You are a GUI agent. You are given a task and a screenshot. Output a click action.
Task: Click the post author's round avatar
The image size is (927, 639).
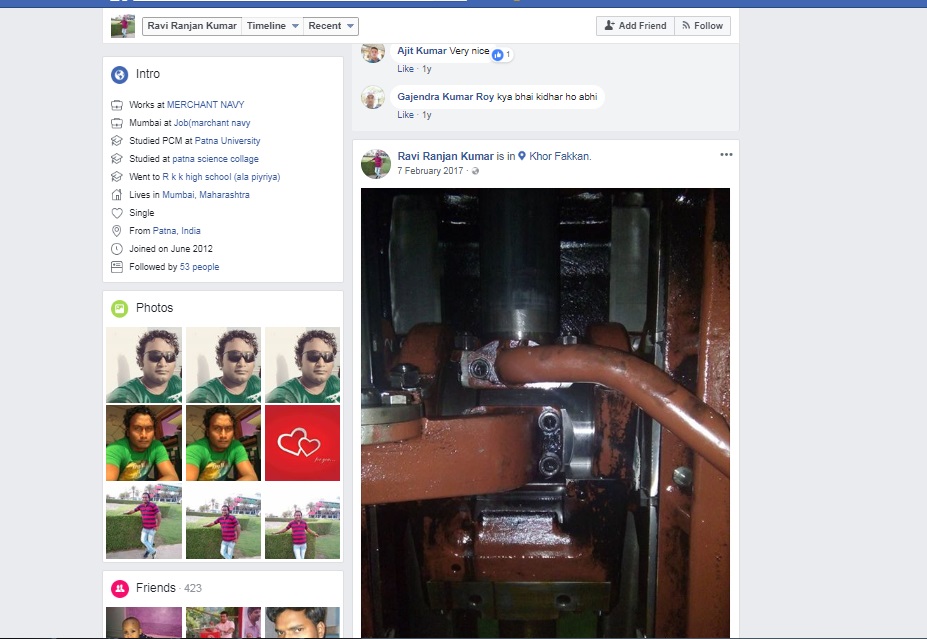[x=376, y=164]
